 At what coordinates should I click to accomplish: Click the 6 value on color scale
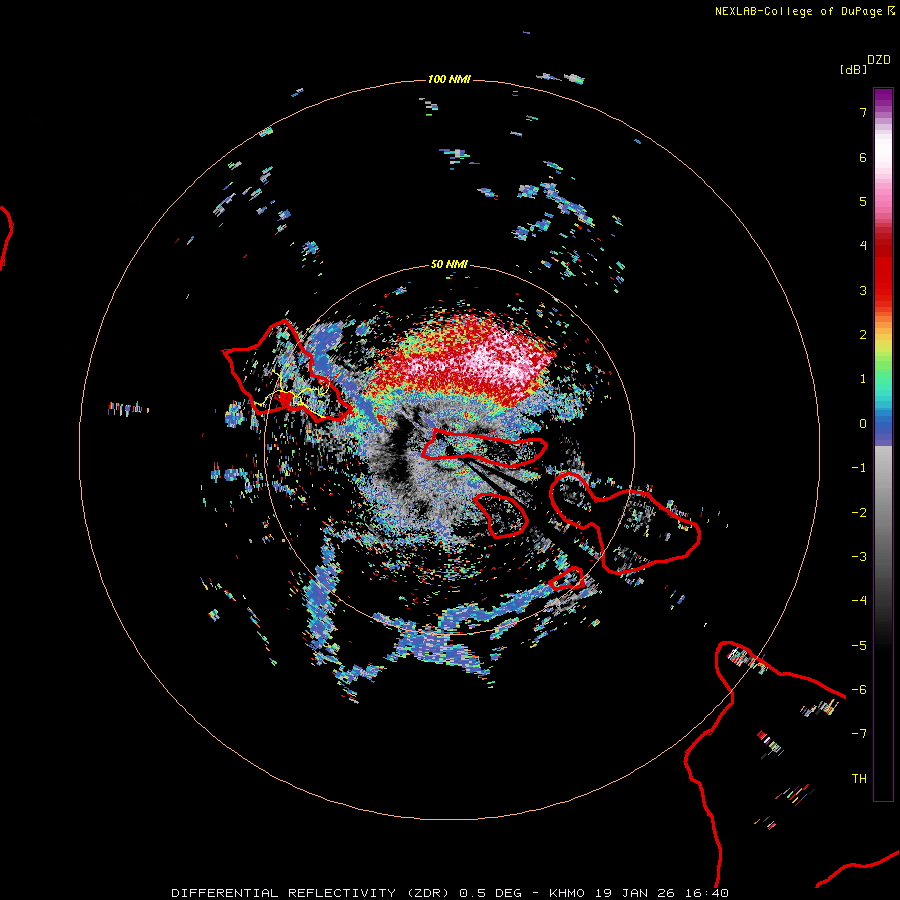[863, 157]
